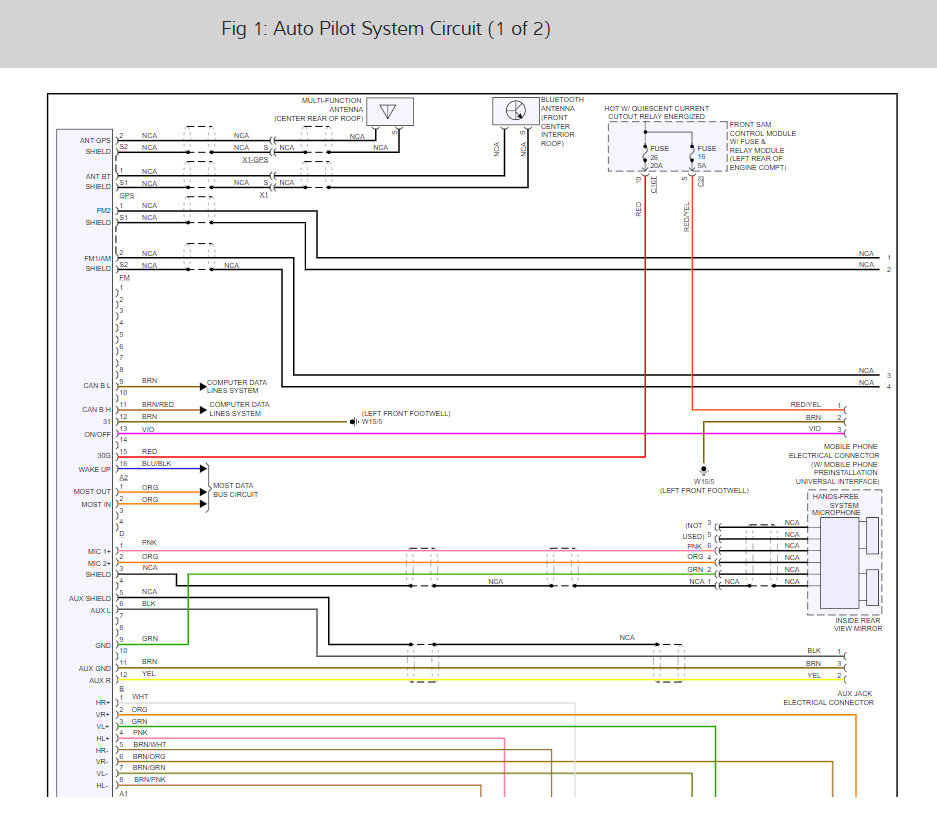Click the figure title 'Fig 1: Auto Pilot System Circuit'

[x=386, y=29]
